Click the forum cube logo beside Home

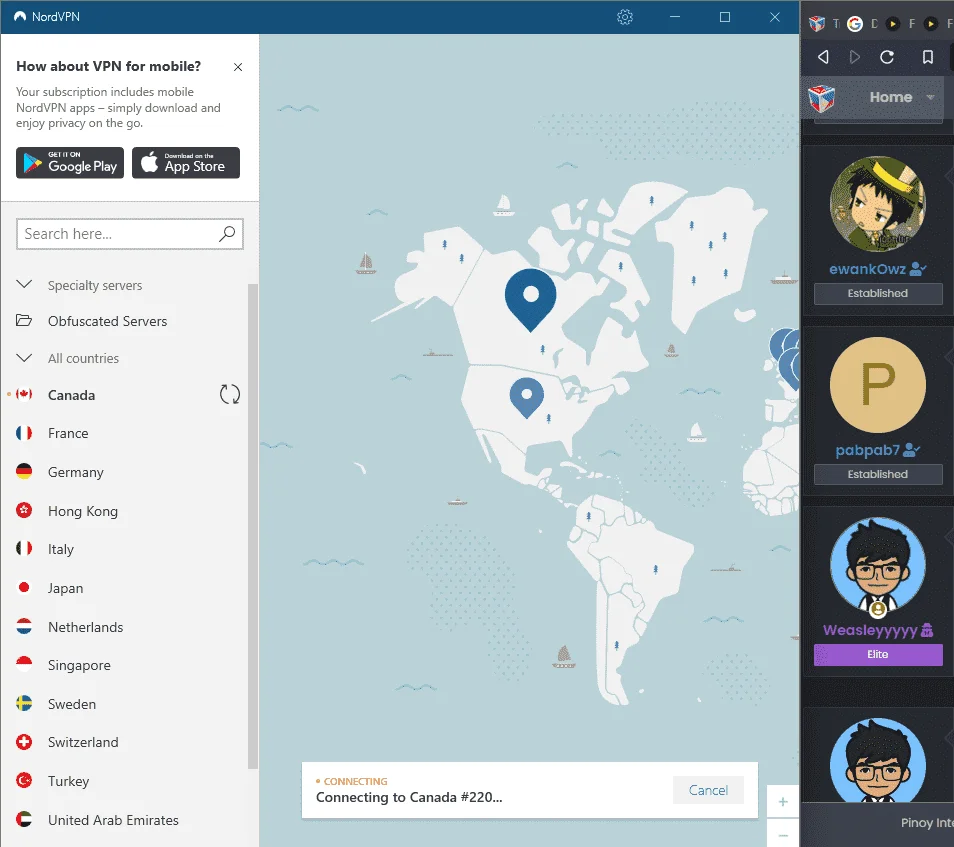(x=821, y=99)
